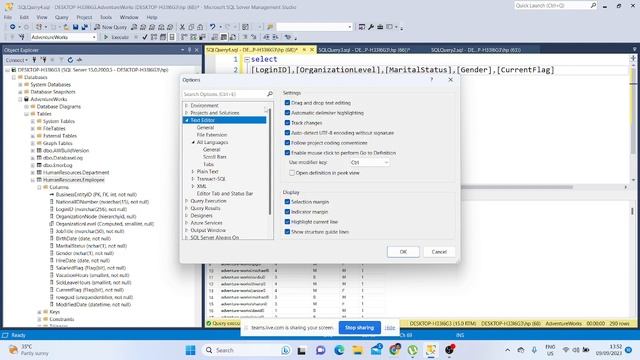Uncheck Track changes option
The width and height of the screenshot is (640, 360).
[x=287, y=122]
